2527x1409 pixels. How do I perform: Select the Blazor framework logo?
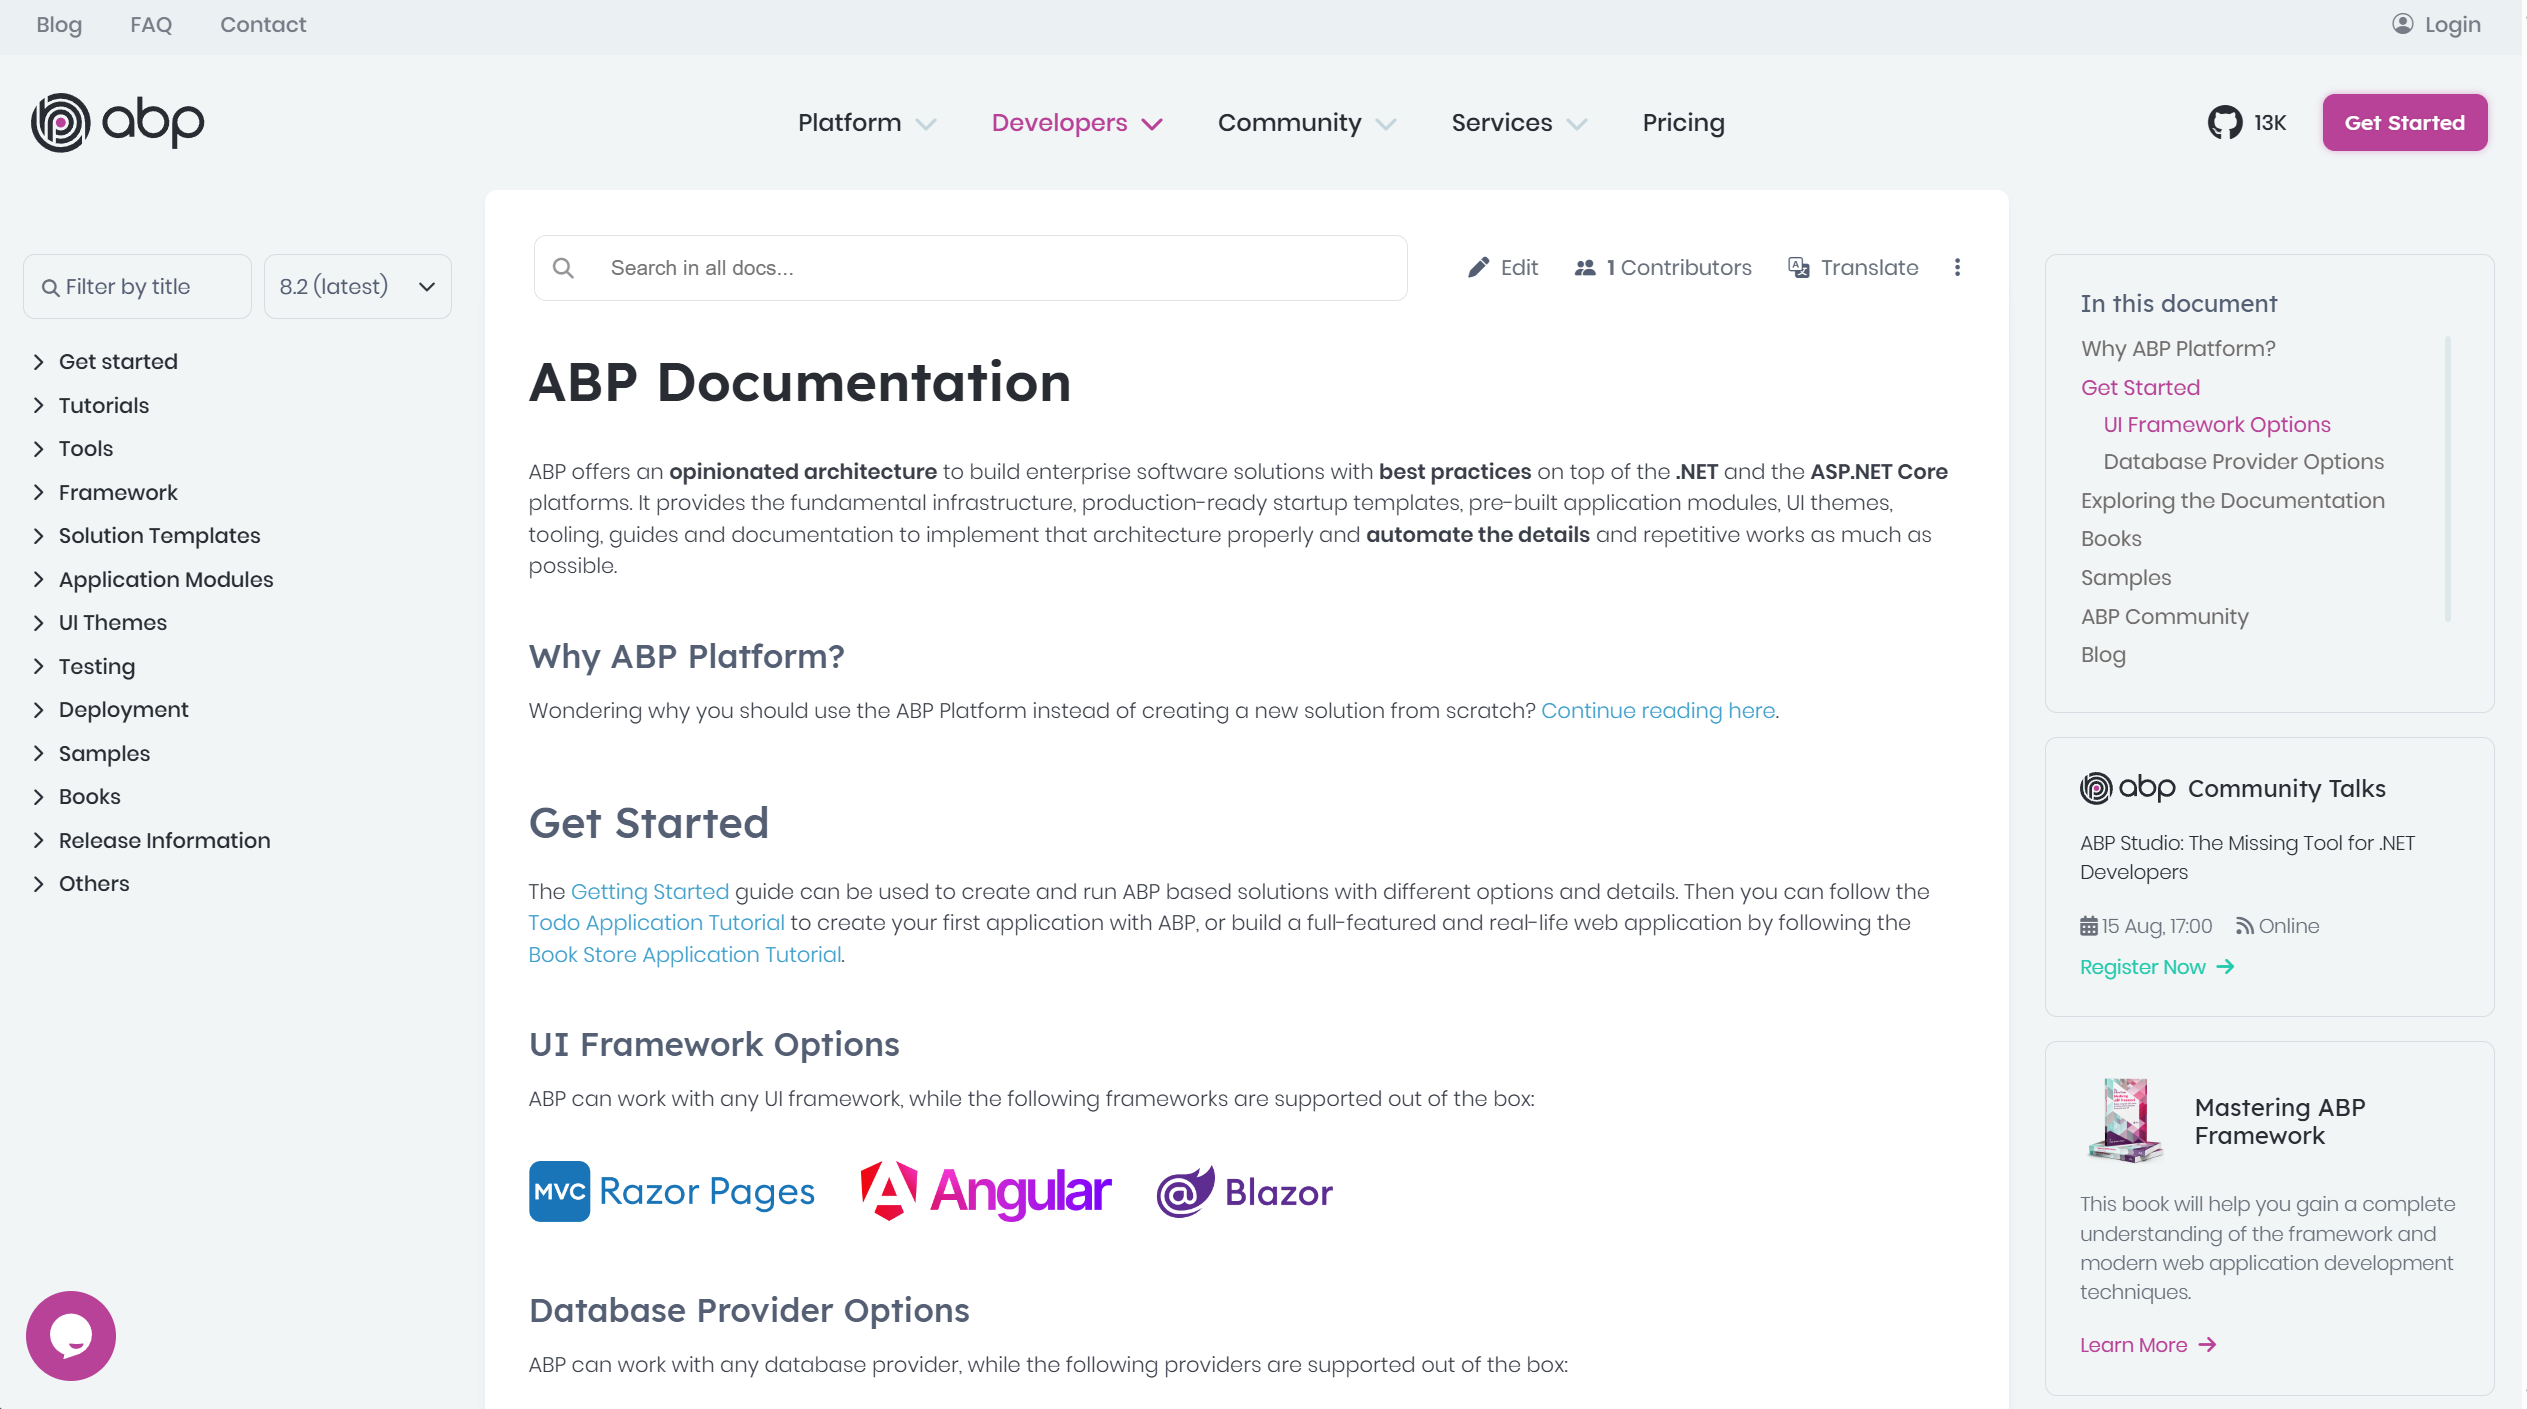[1244, 1191]
